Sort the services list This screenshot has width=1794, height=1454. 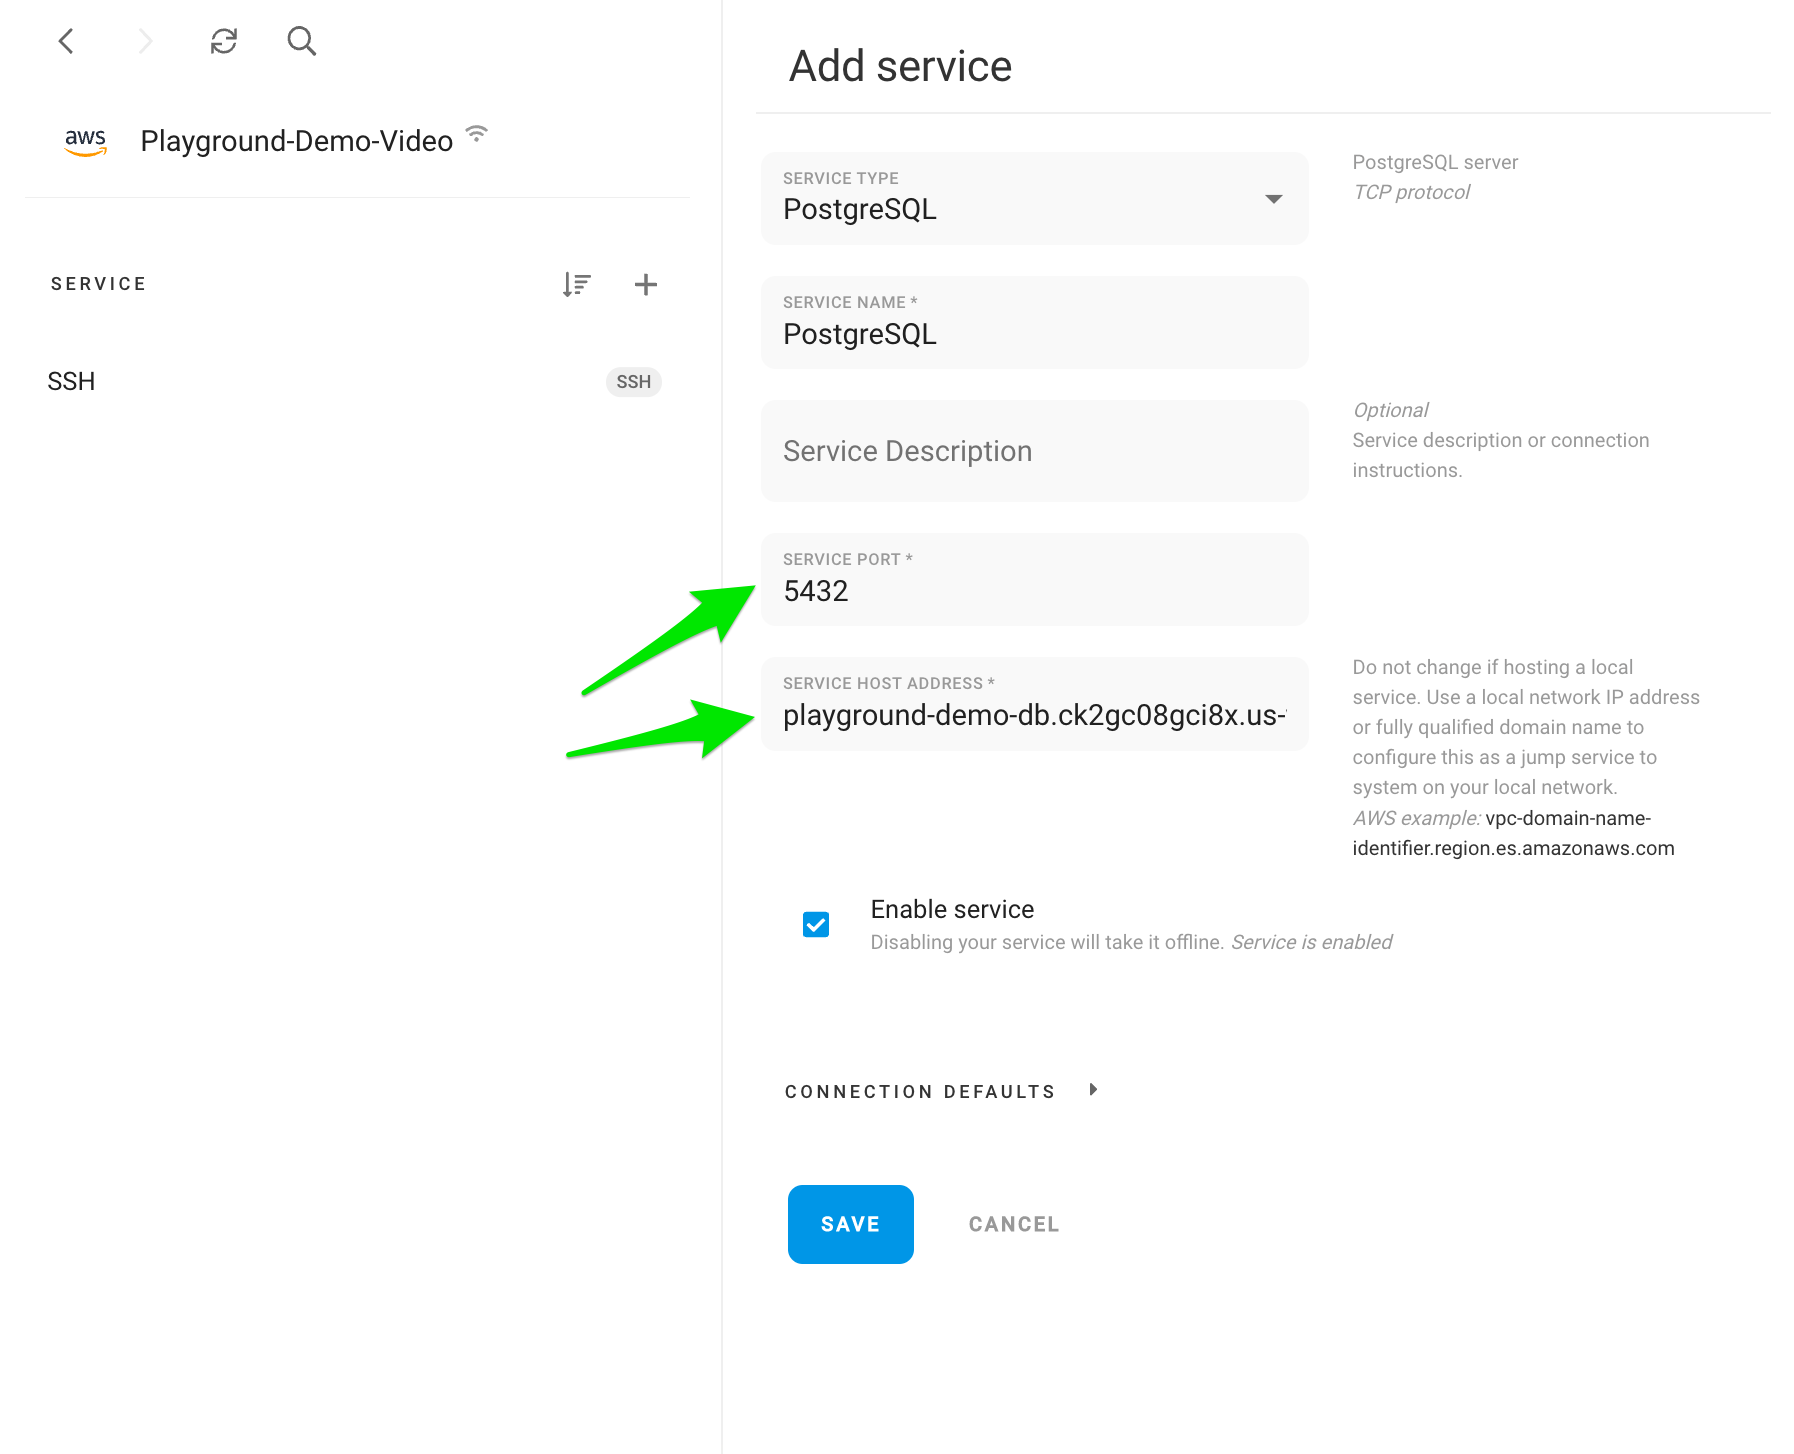tap(576, 284)
